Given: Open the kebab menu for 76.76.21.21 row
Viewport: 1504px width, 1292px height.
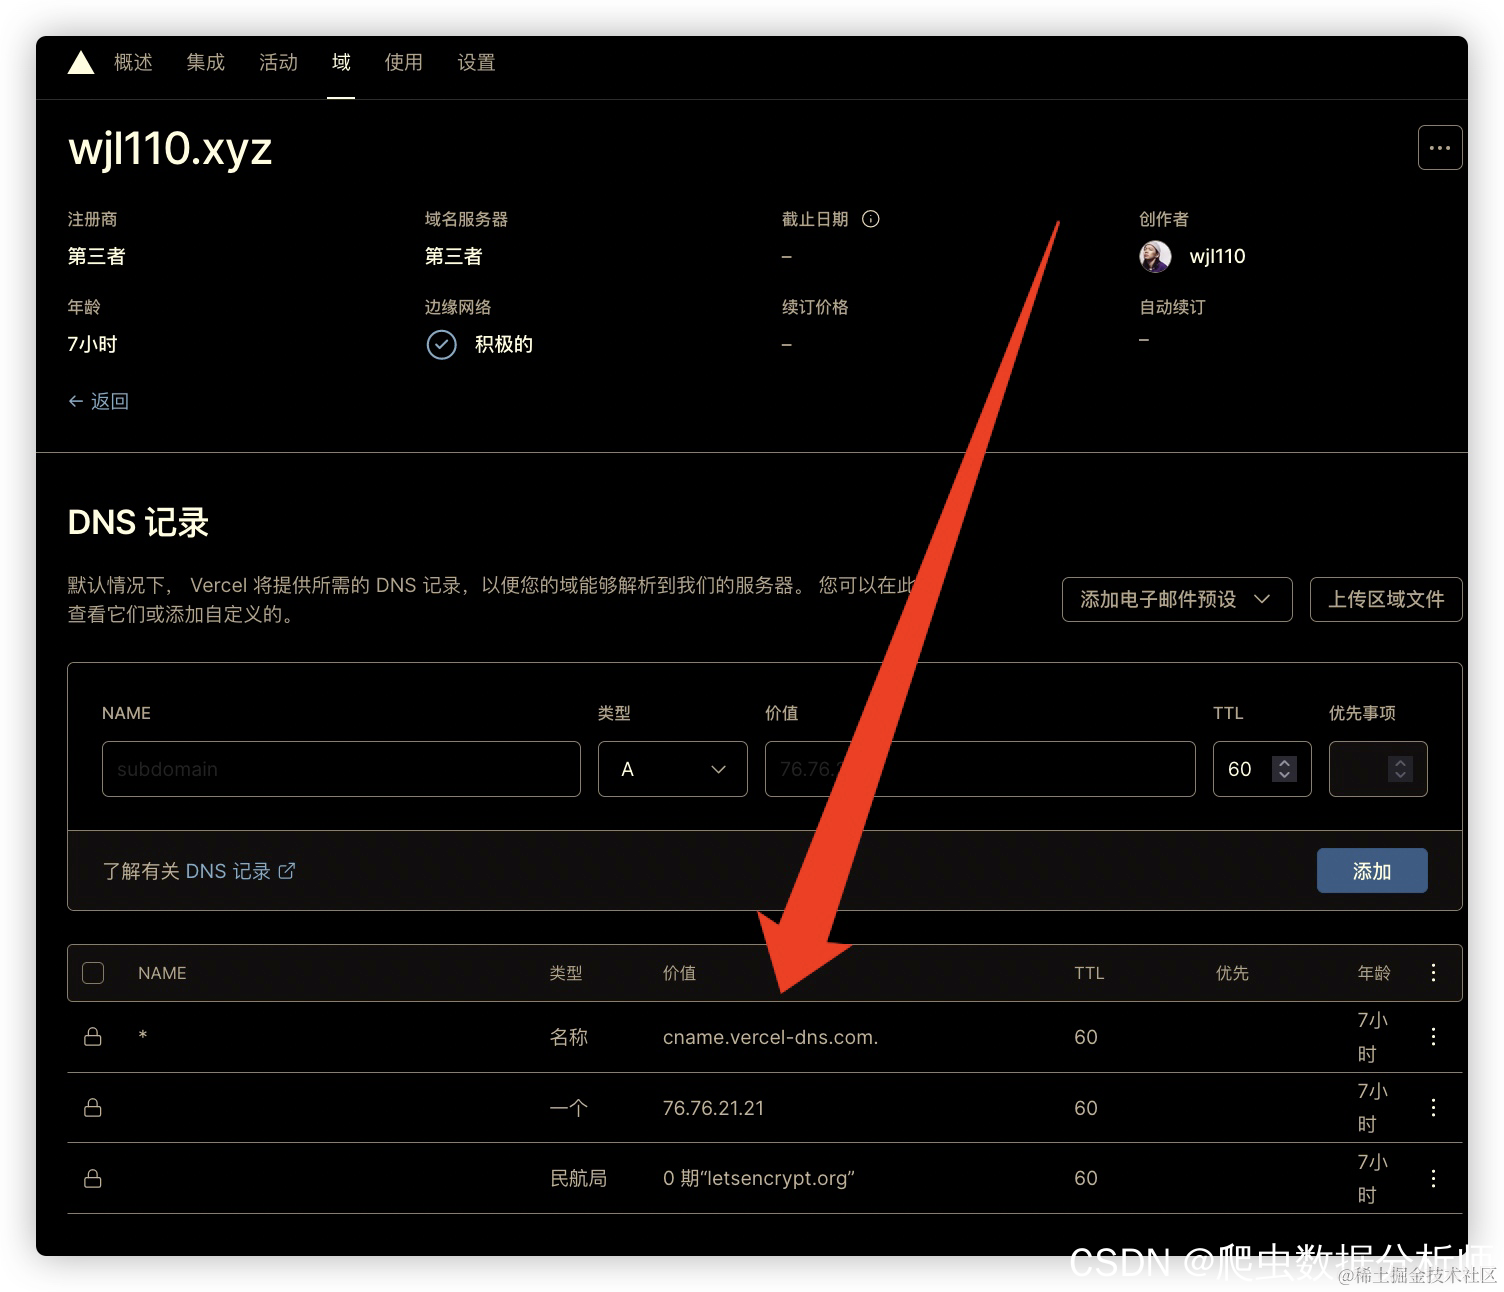Looking at the screenshot, I should coord(1433,1108).
